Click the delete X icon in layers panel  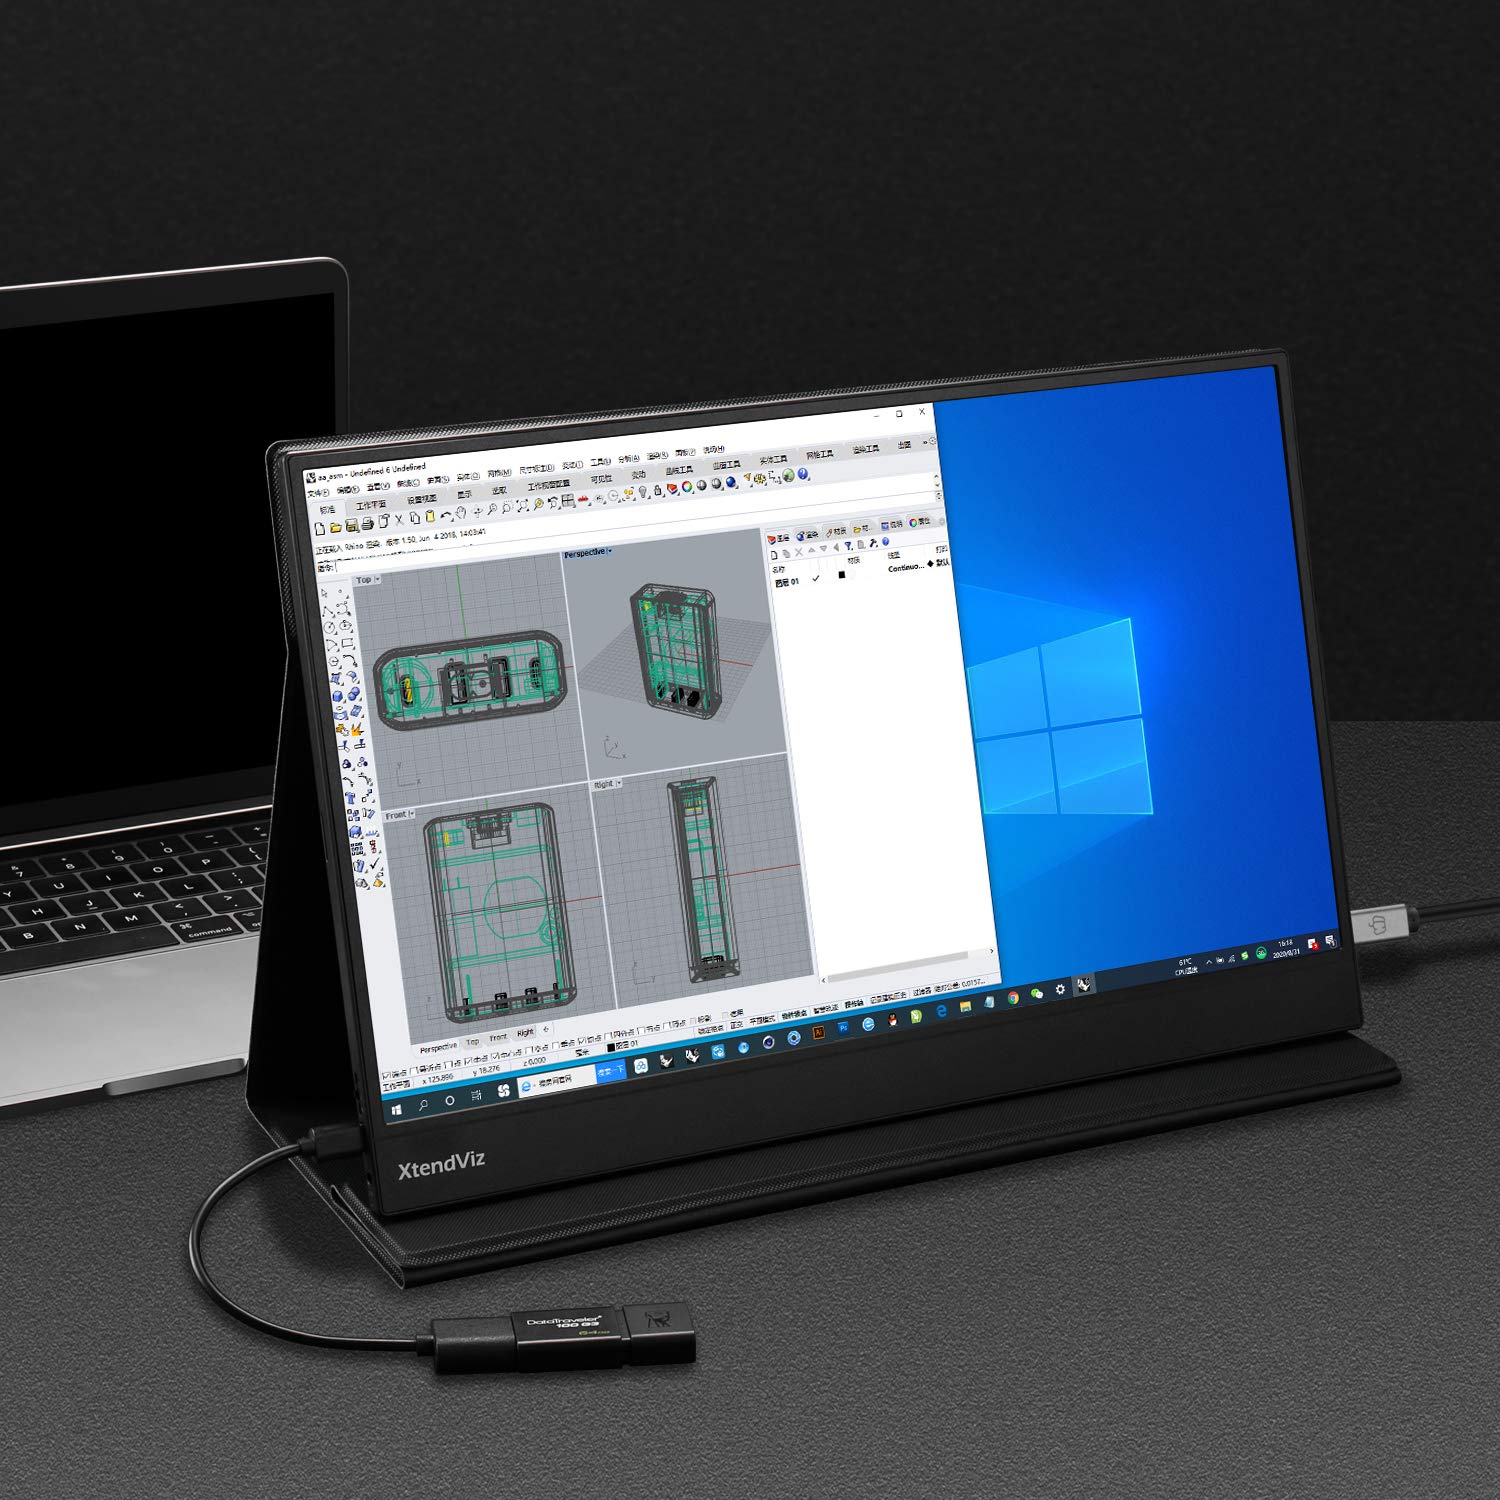click(799, 552)
